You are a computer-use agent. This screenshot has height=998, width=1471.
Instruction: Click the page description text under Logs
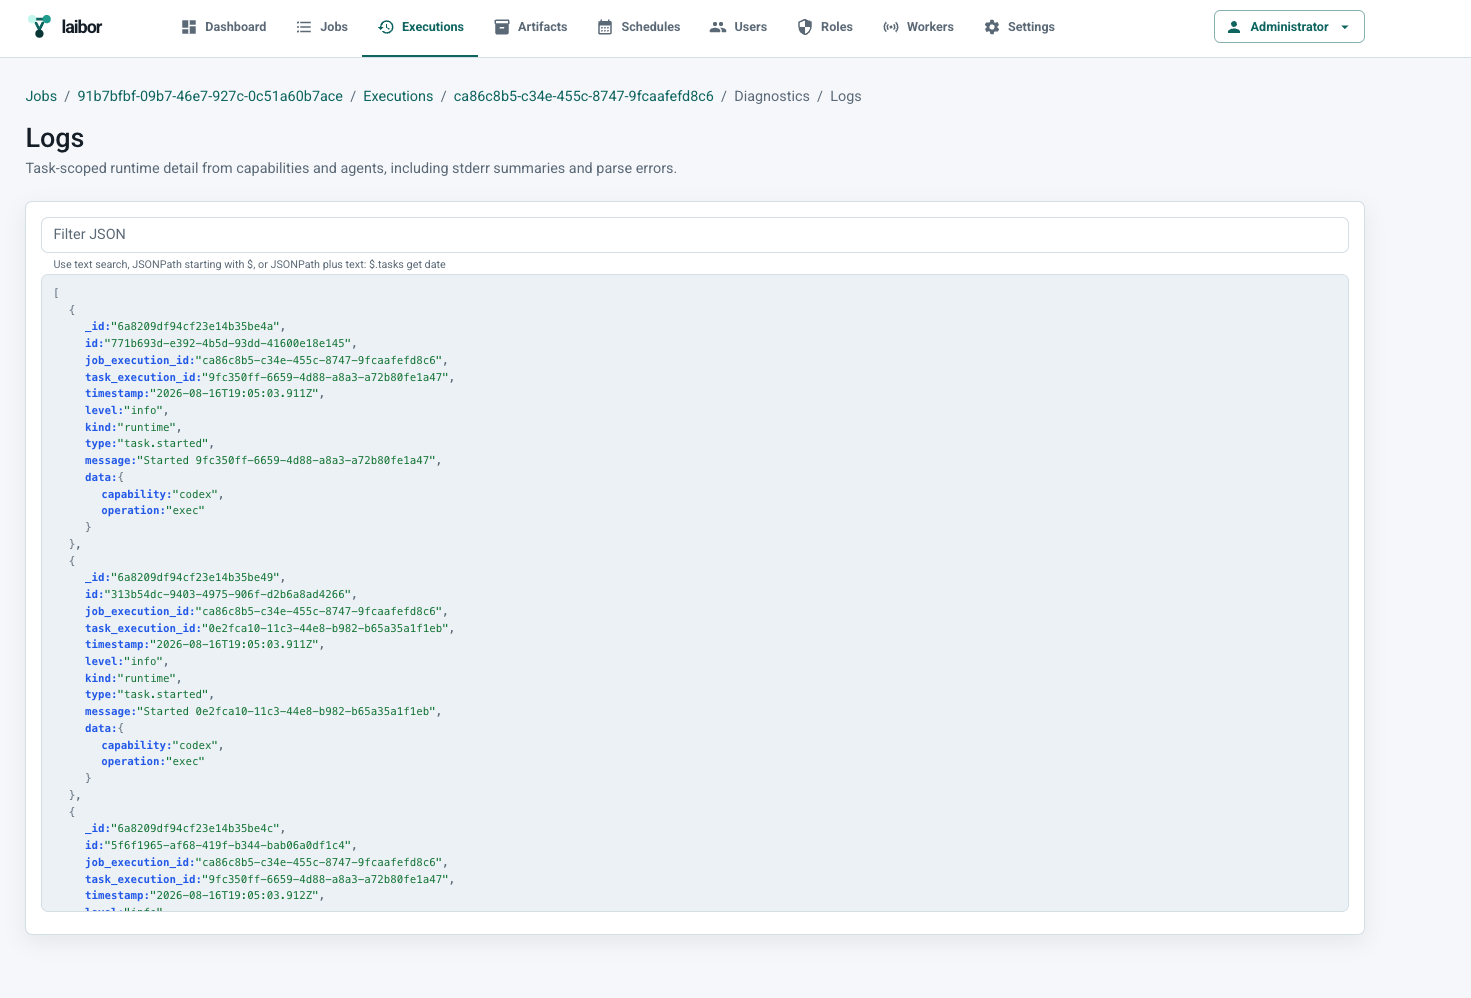point(351,168)
